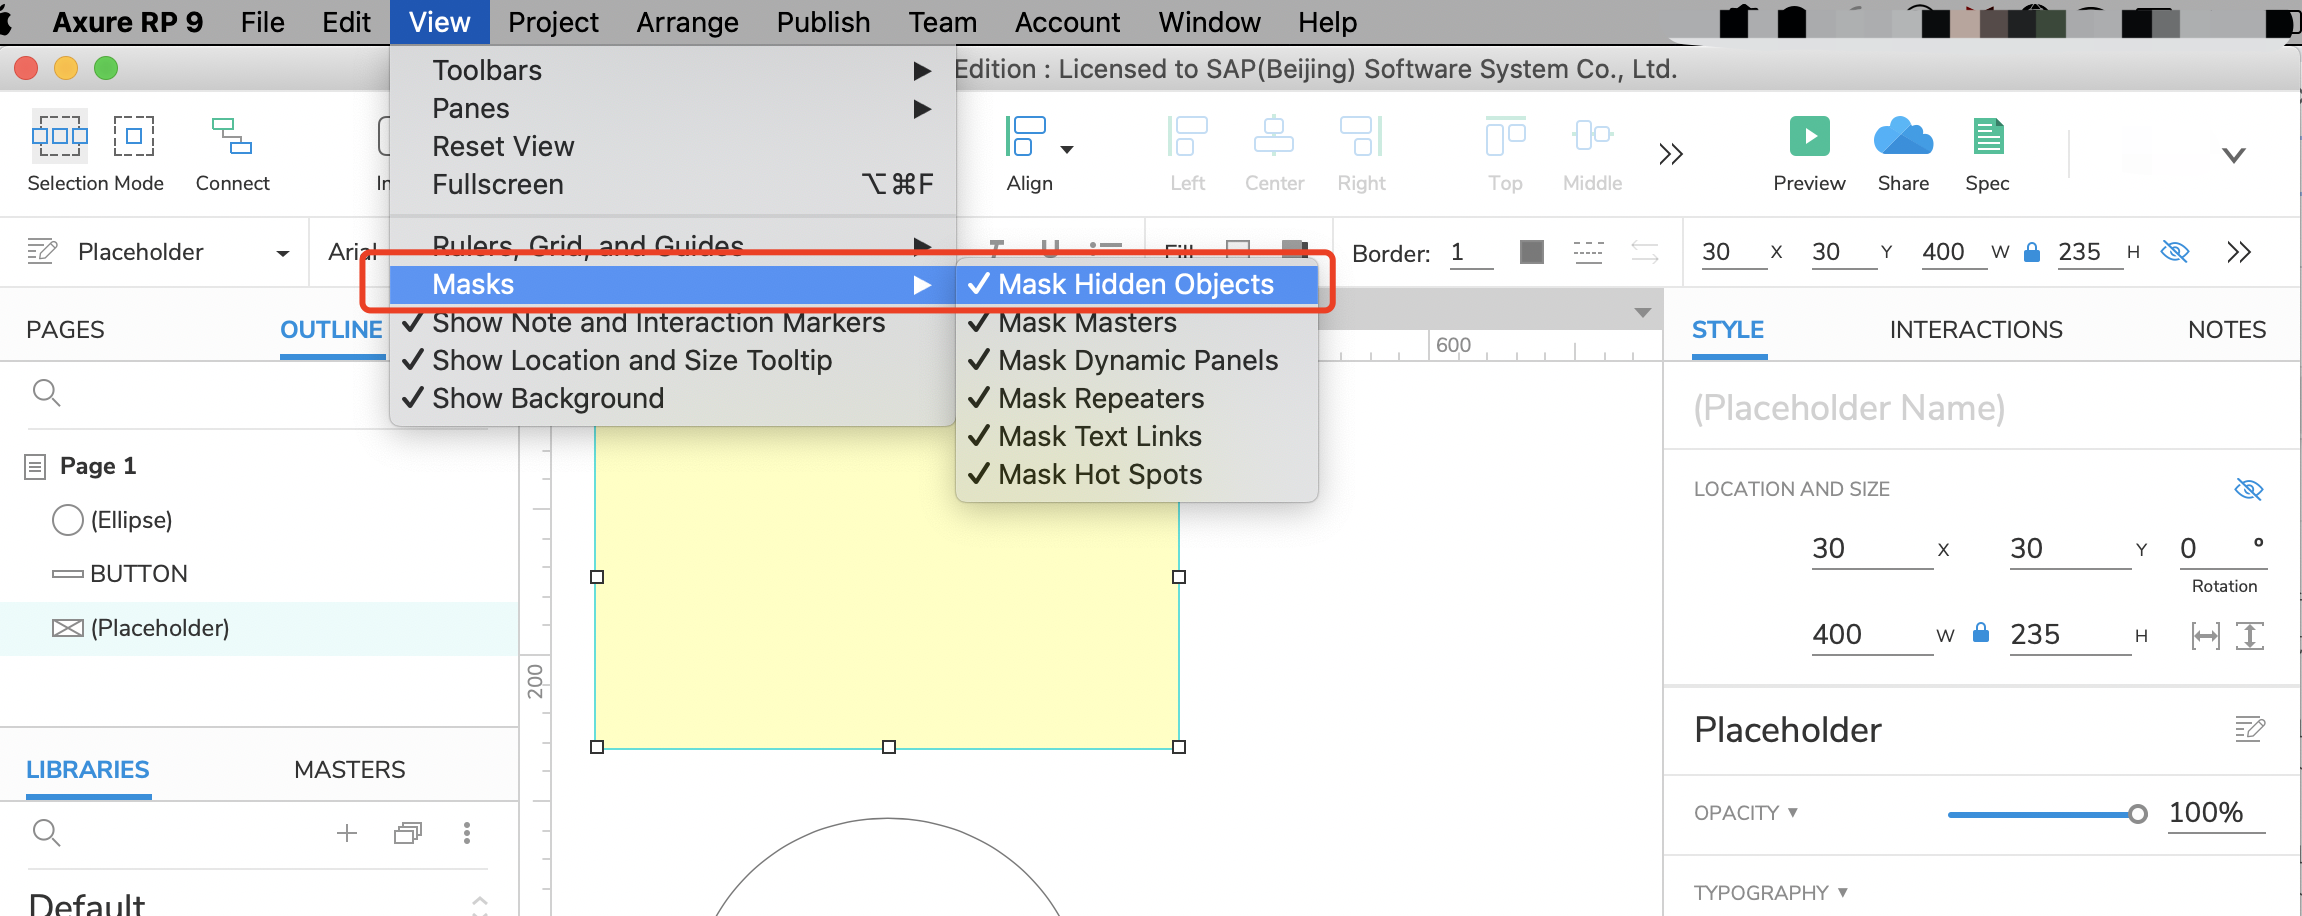Screen dimensions: 2302x916
Task: Toggle Mask Dynamic Panels option
Action: tap(1136, 361)
